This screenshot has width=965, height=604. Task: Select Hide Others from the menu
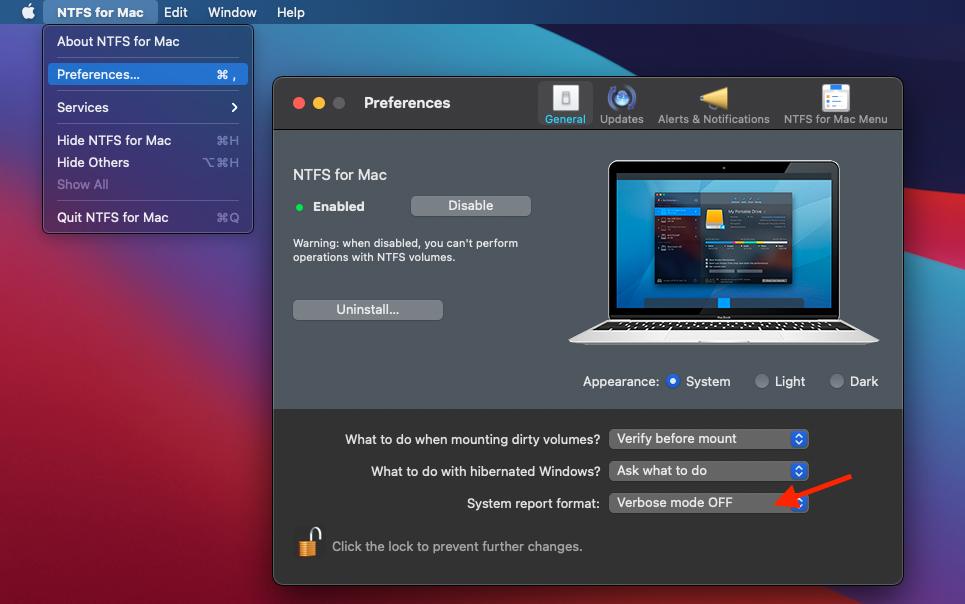pyautogui.click(x=93, y=162)
